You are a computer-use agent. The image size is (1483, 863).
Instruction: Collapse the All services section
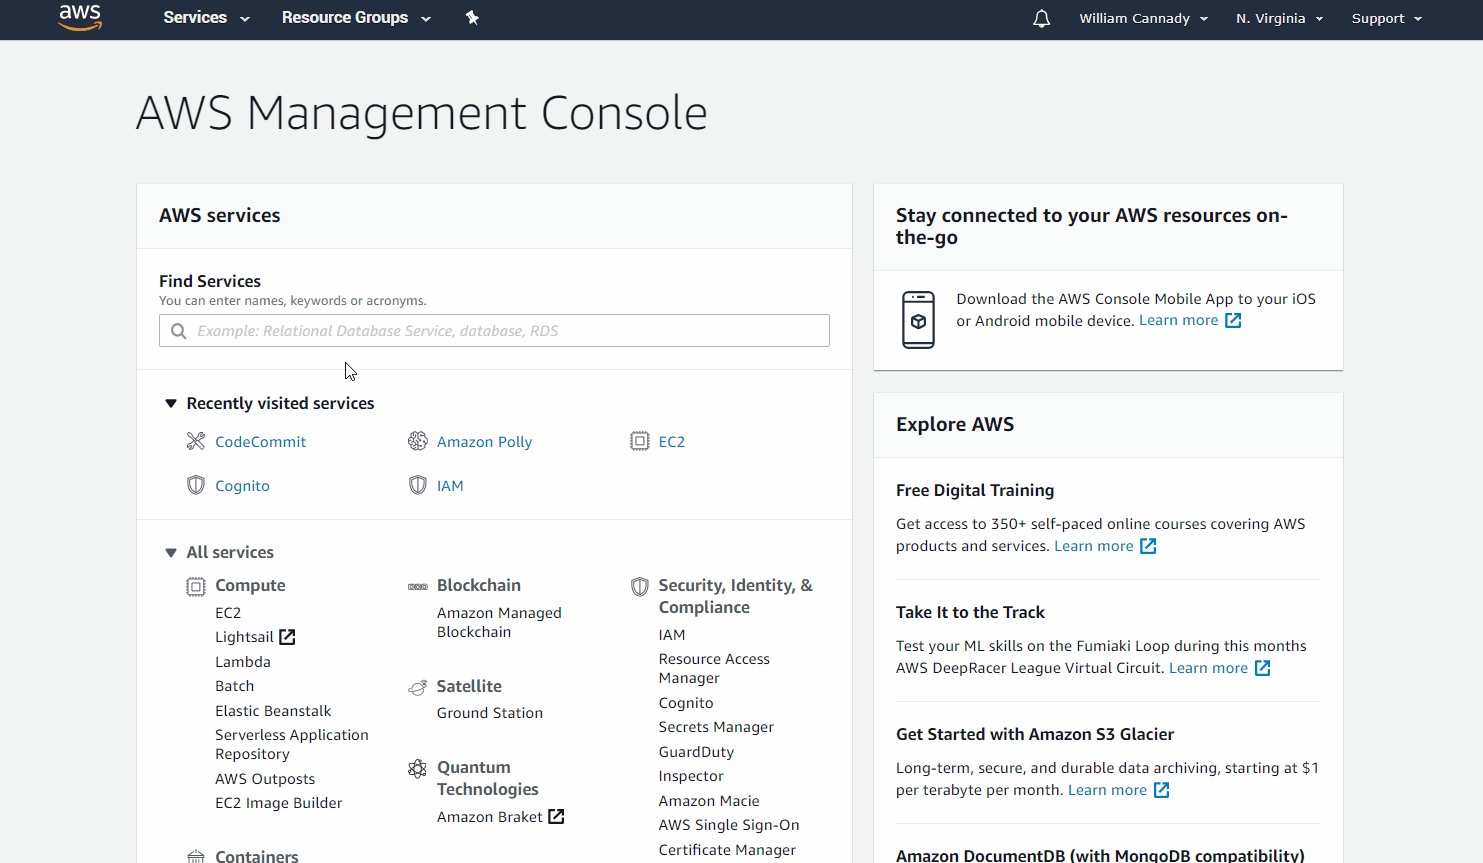pyautogui.click(x=170, y=552)
